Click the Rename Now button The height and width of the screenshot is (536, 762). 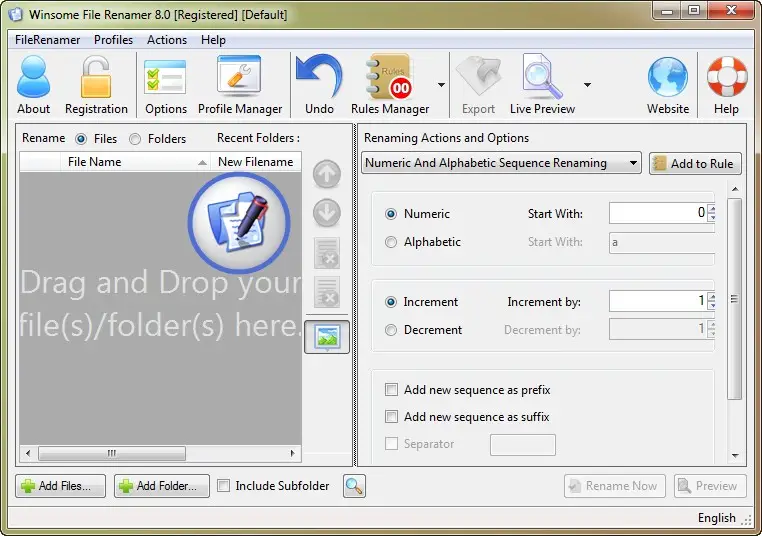click(614, 486)
